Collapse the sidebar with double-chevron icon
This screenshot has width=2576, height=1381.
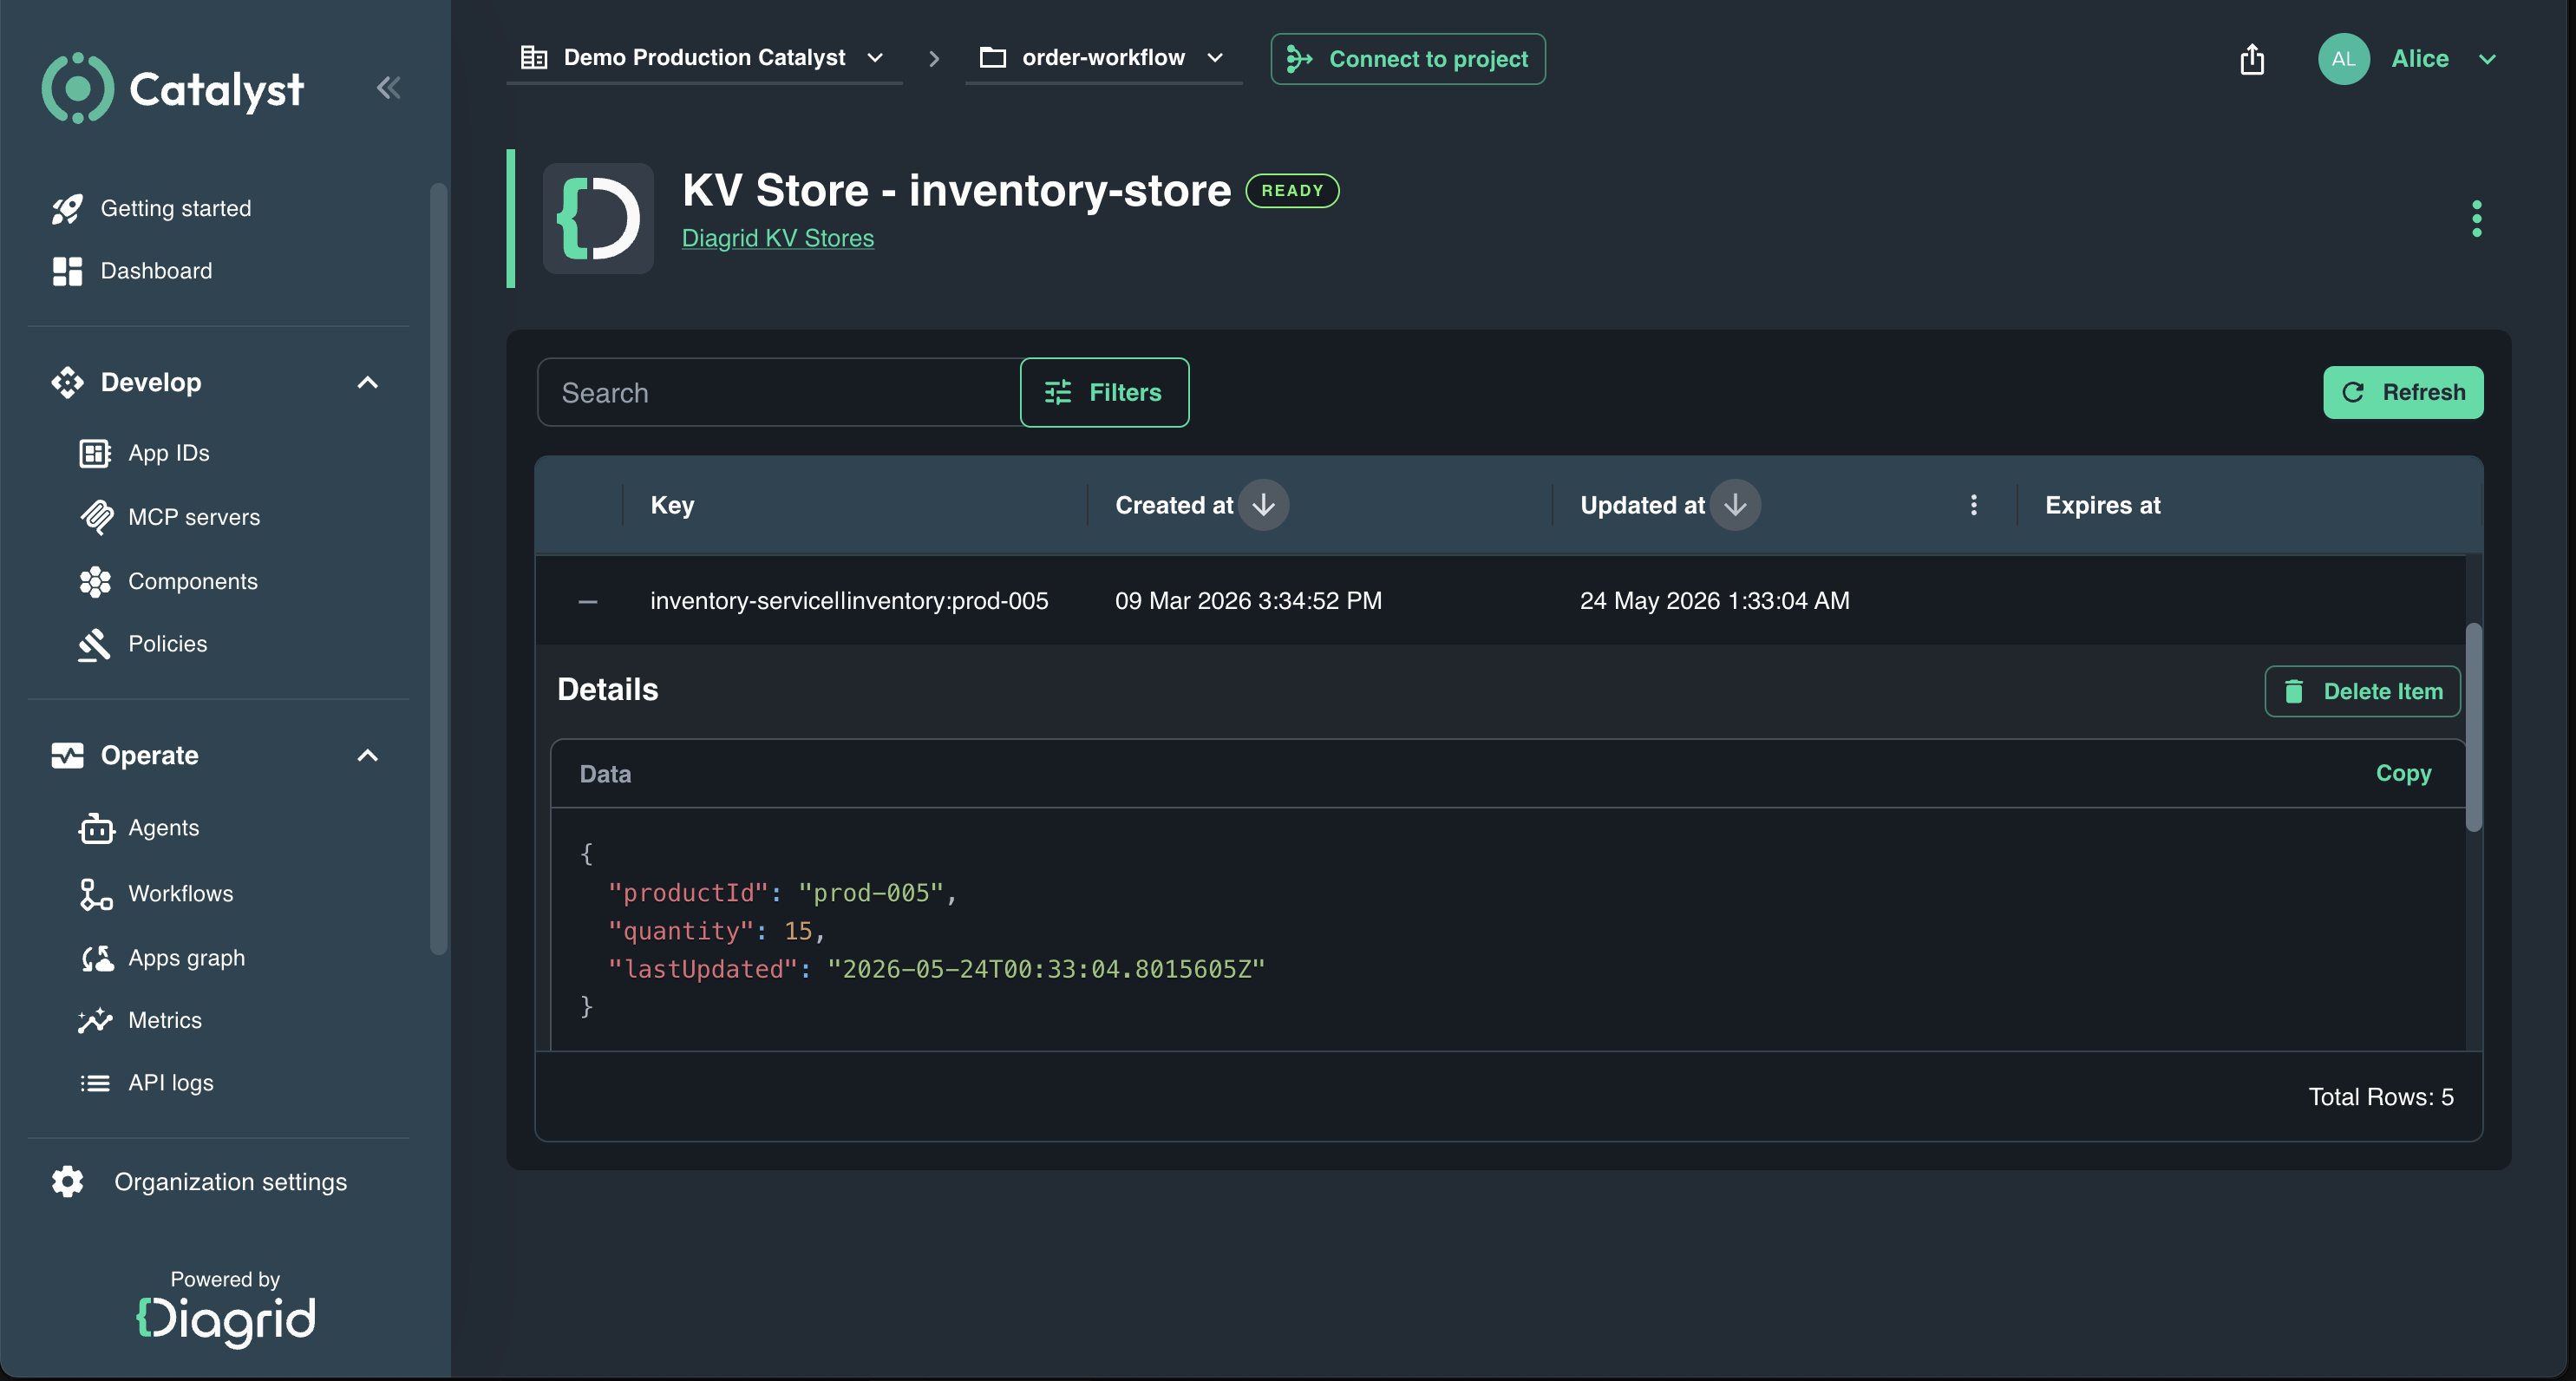pos(388,88)
